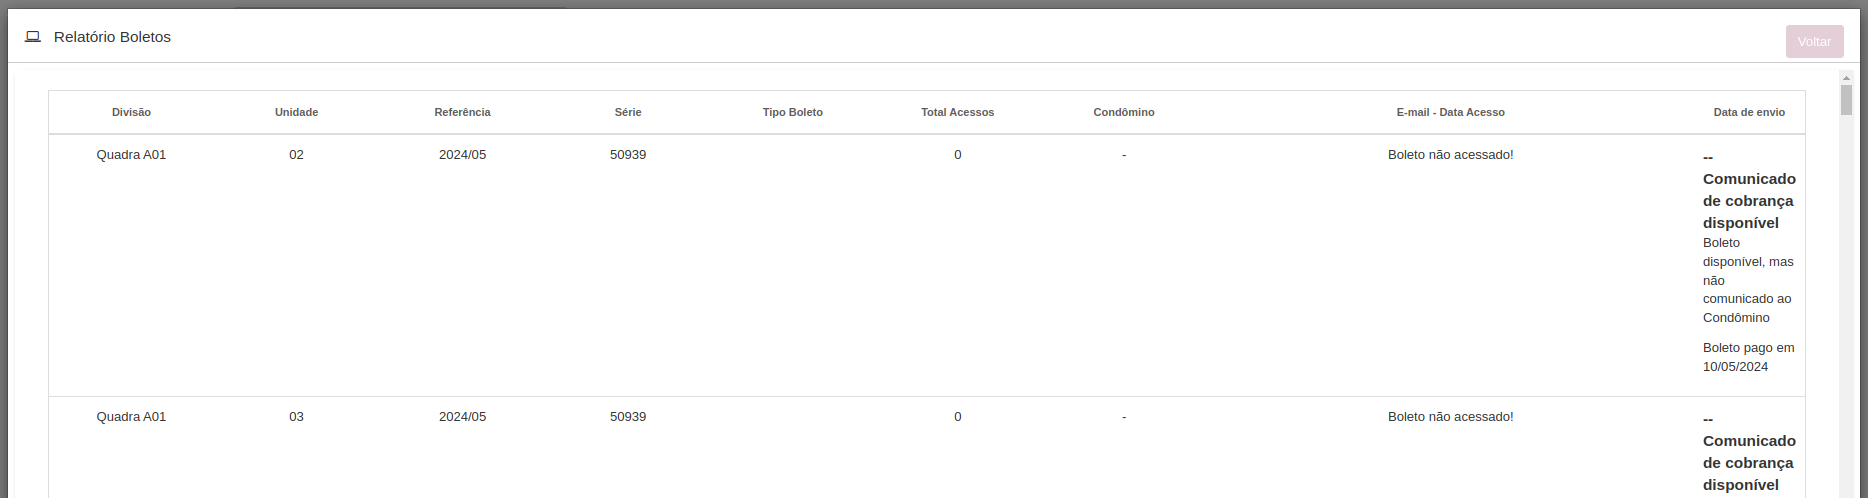Click 'Boleto não acessado!' in unit 02 row
This screenshot has width=1868, height=498.
coord(1450,155)
